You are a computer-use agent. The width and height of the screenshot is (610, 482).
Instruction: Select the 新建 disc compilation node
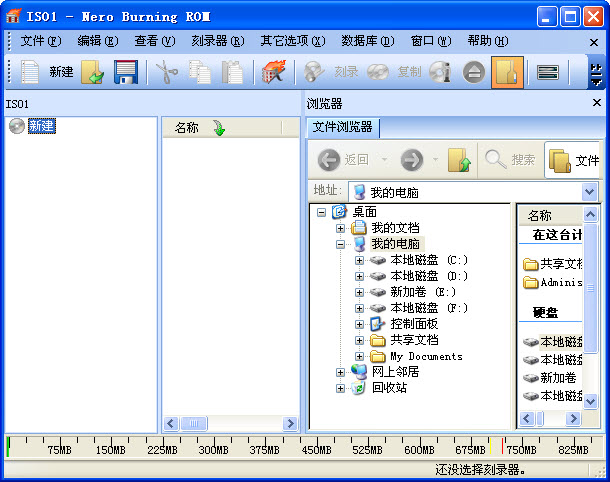click(x=42, y=126)
